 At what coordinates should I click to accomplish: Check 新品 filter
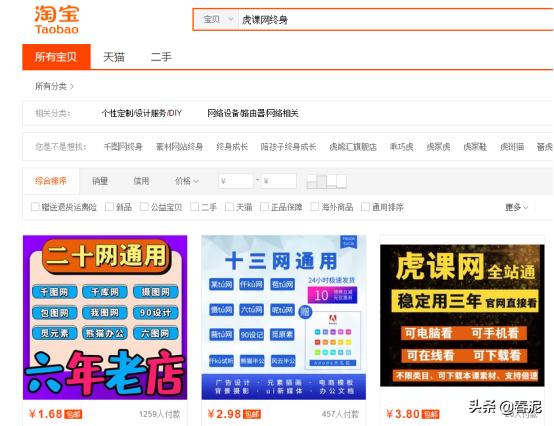109,207
